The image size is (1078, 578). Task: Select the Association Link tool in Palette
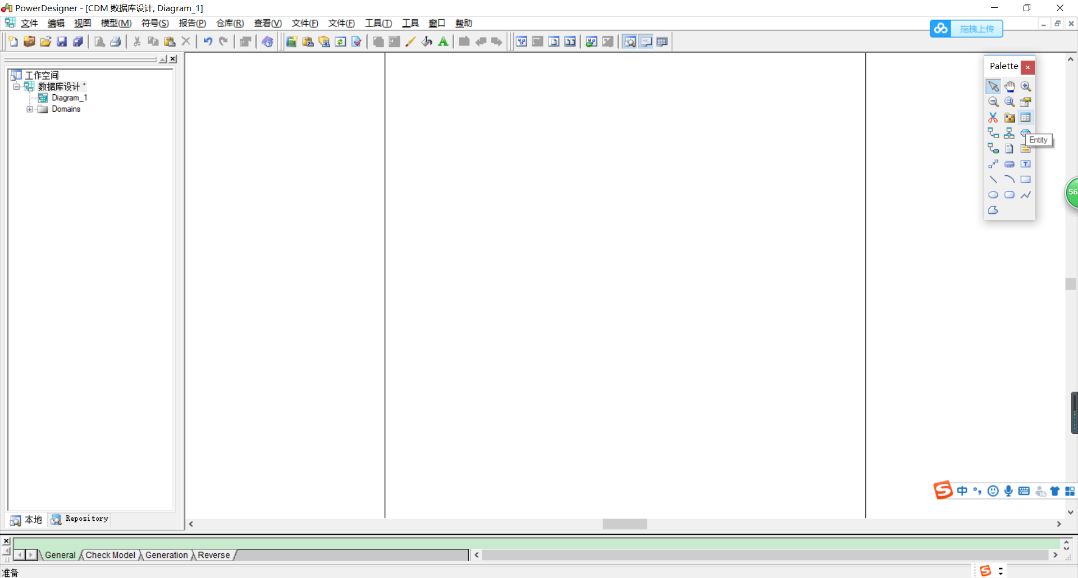tap(993, 148)
